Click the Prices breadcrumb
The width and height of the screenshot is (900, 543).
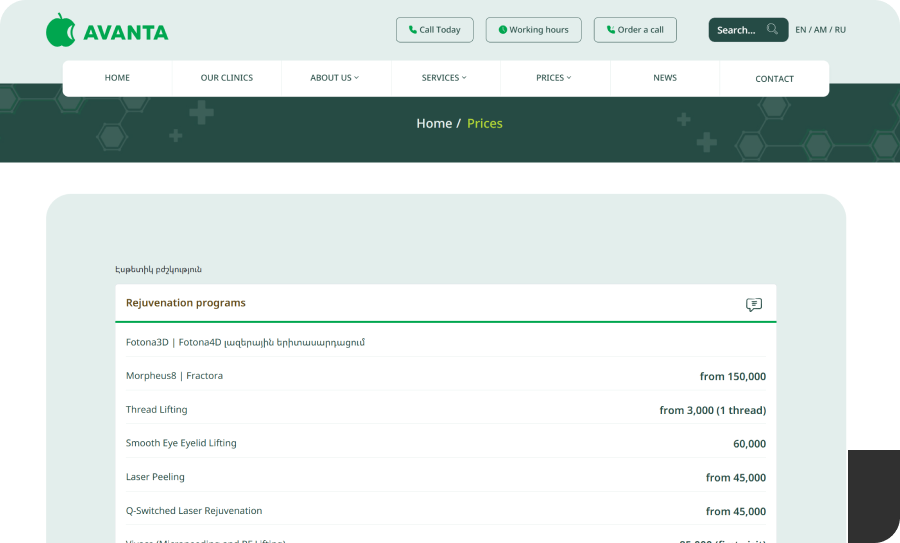tap(484, 123)
